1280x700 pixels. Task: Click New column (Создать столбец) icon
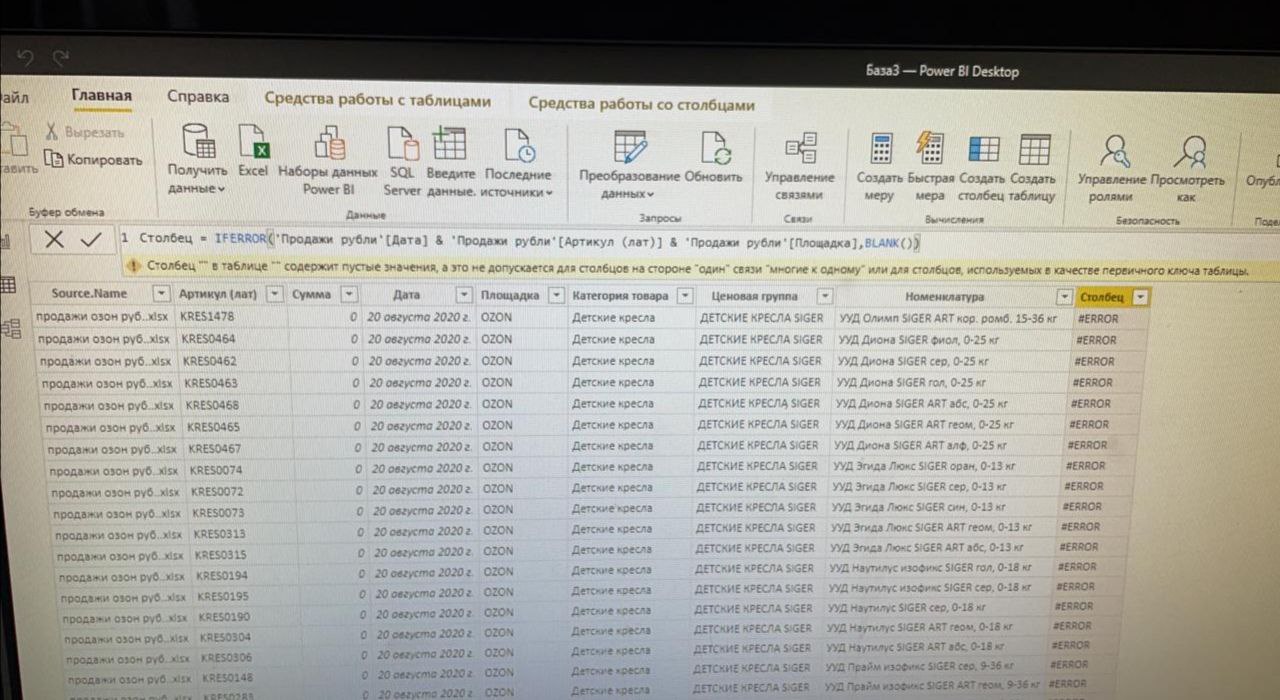pyautogui.click(x=984, y=149)
